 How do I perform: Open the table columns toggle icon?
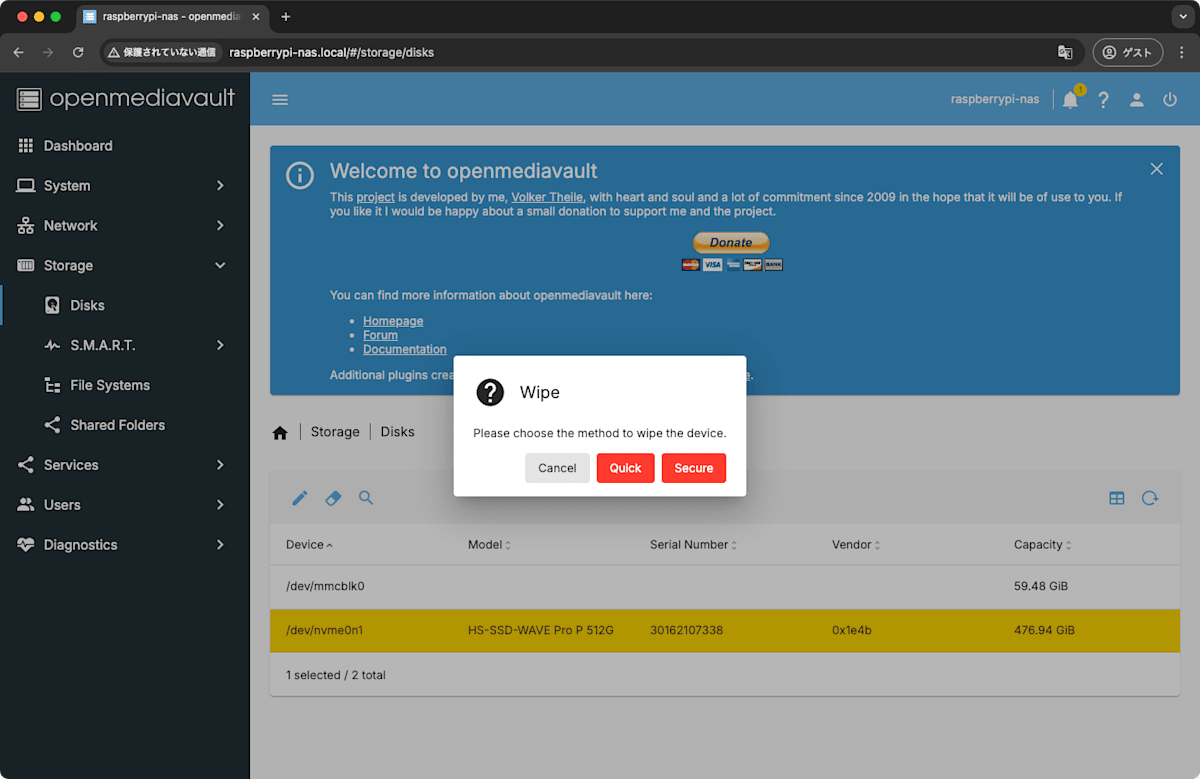point(1117,498)
